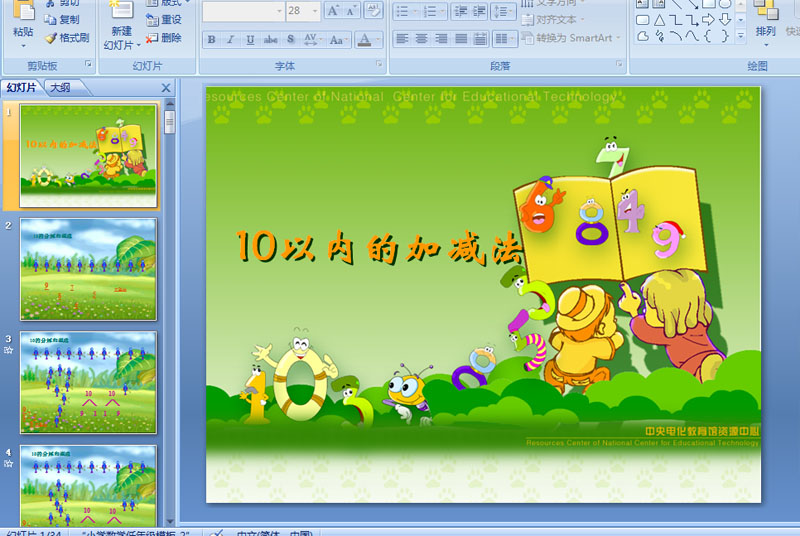Increase font size with large A button
The image size is (800, 536).
pos(333,11)
